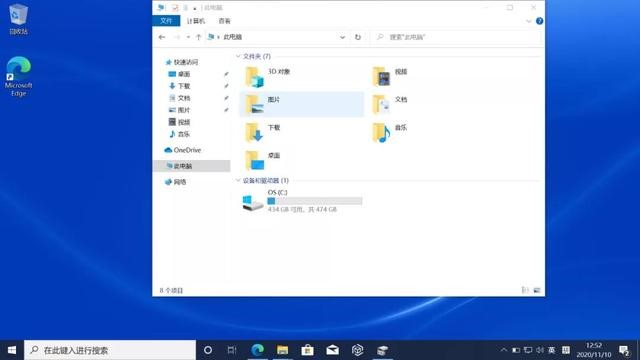The height and width of the screenshot is (360, 640).
Task: Click the Explorer search box
Action: tap(457, 37)
